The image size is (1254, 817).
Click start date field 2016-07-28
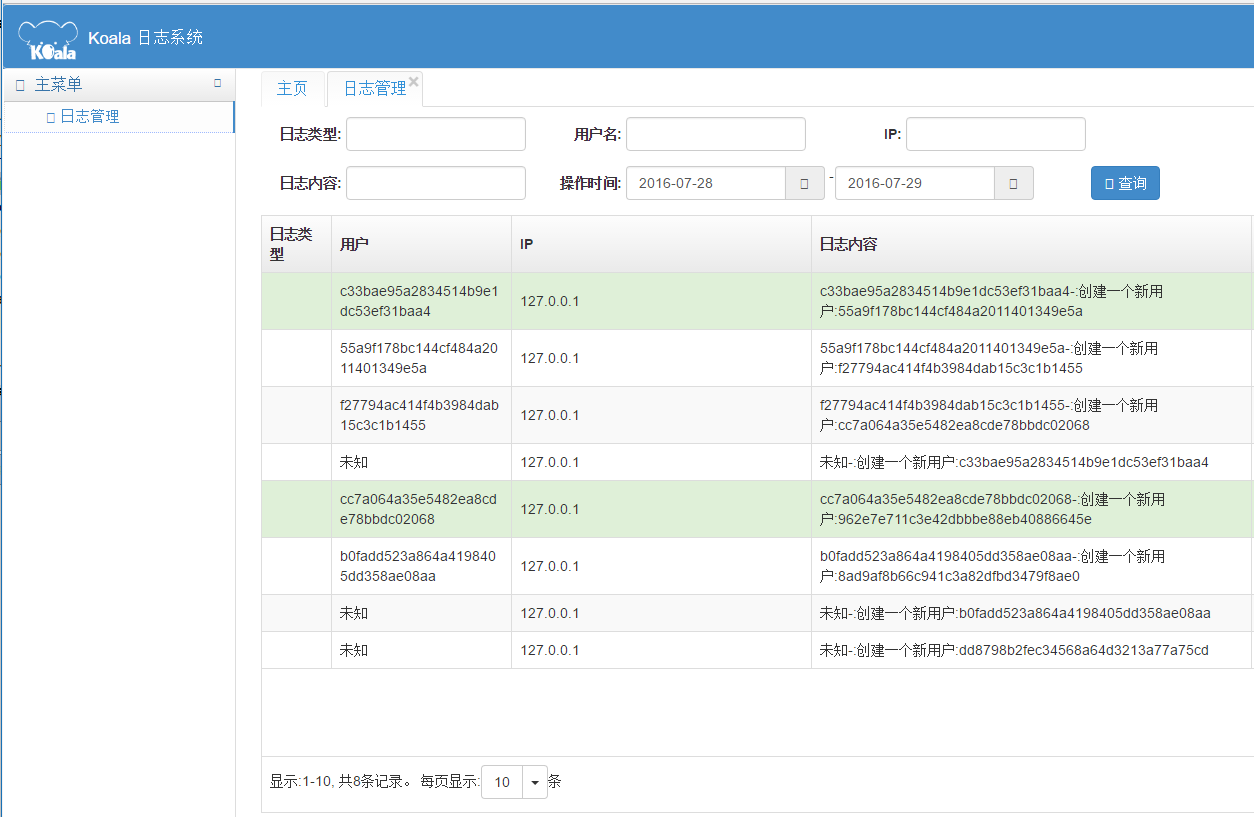[706, 184]
